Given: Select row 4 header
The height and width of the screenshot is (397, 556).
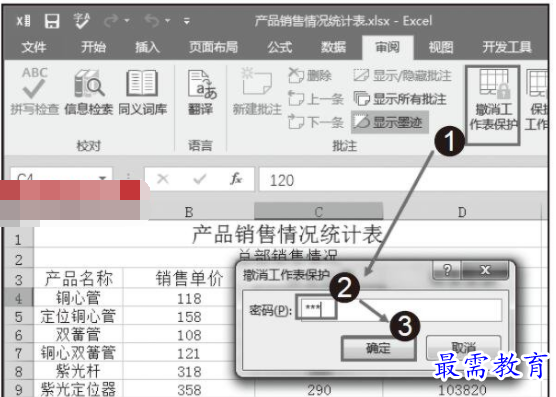Looking at the screenshot, I should click(18, 298).
